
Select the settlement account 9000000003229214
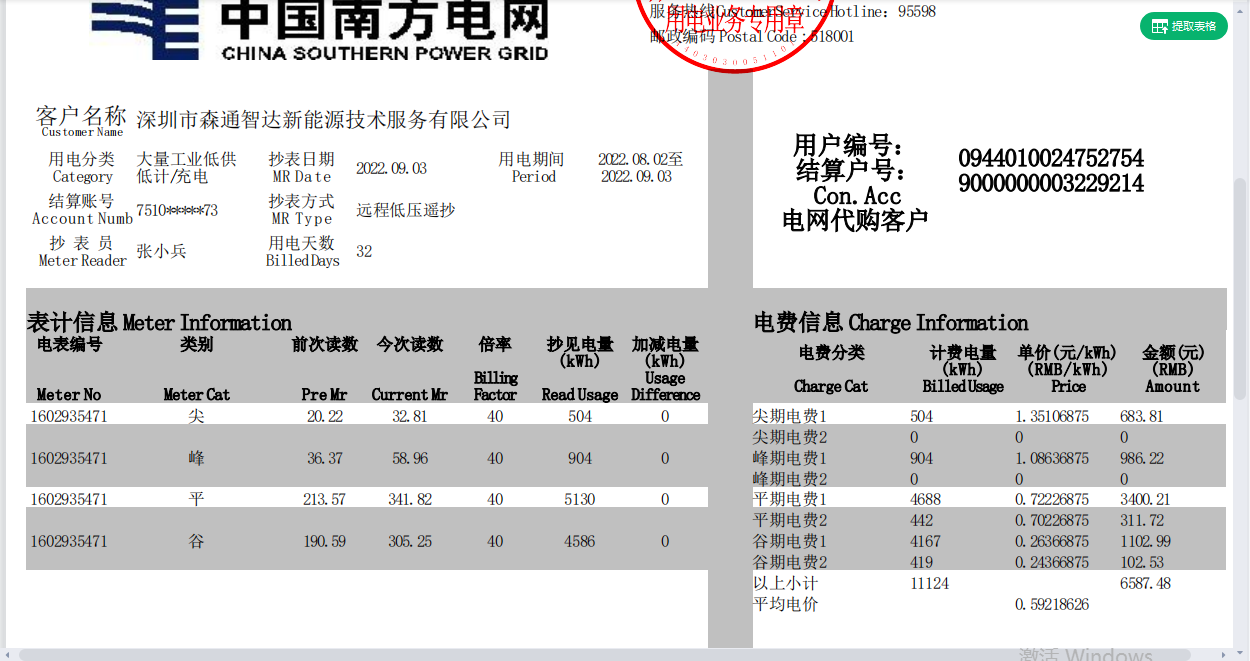tap(1050, 184)
